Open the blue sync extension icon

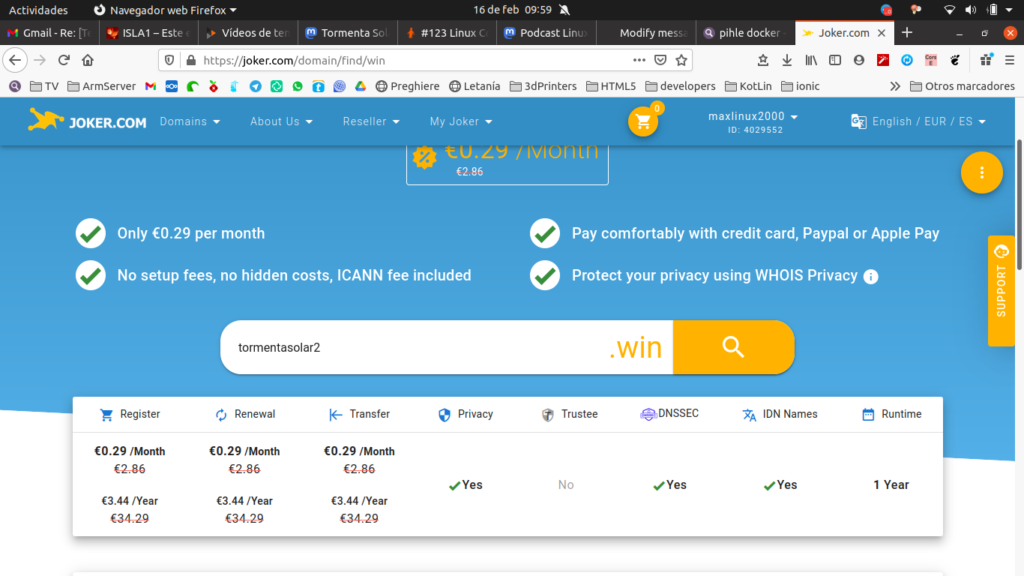907,60
